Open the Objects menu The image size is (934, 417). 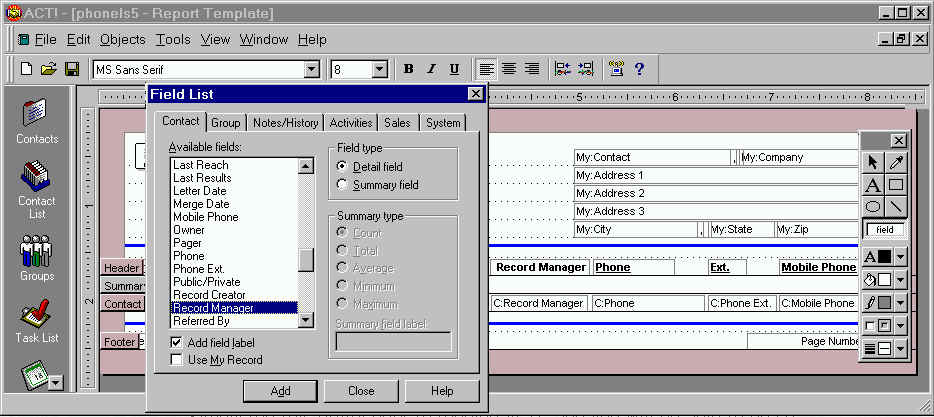pos(123,40)
